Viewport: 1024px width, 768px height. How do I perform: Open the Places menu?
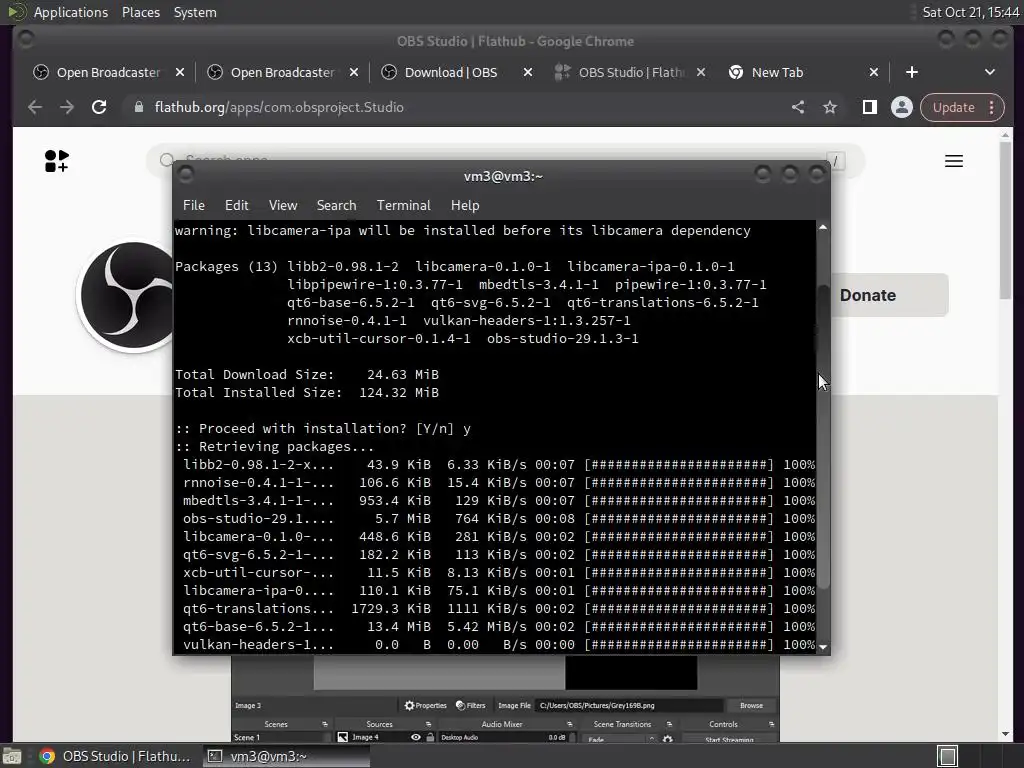coord(140,12)
